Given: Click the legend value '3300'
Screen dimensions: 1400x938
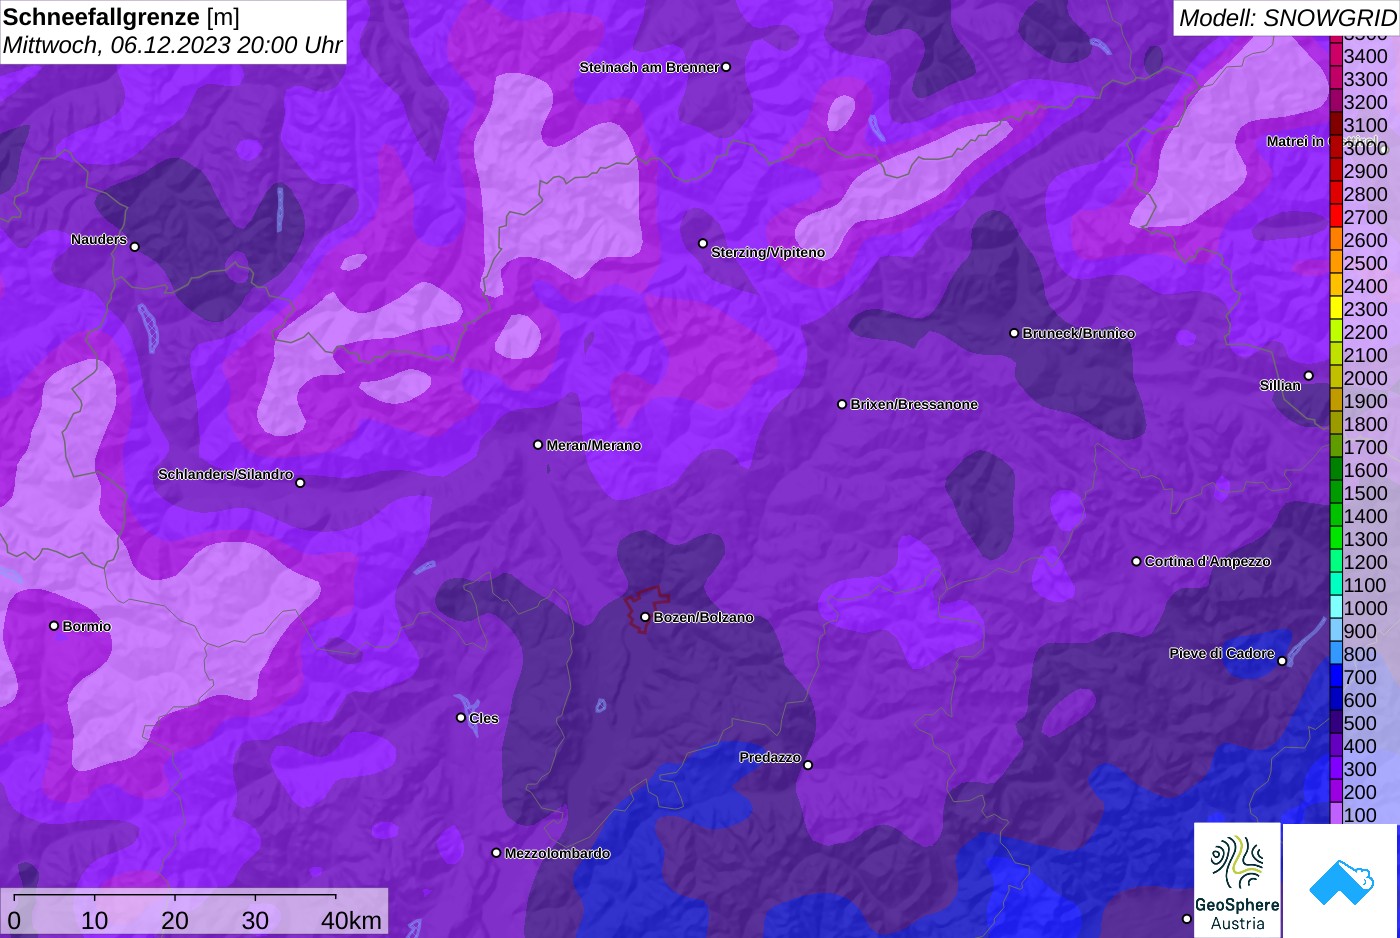Looking at the screenshot, I should tap(1365, 79).
